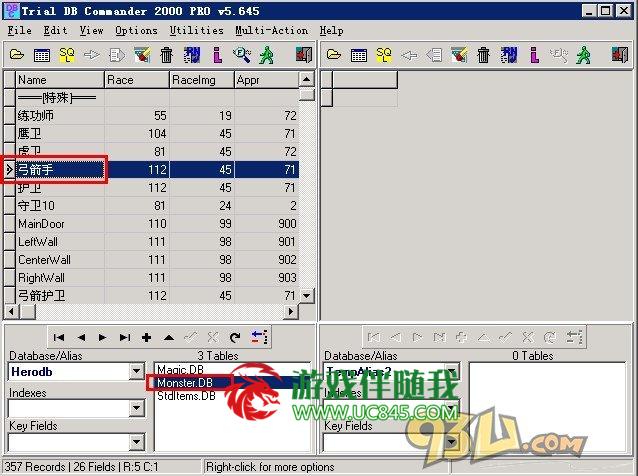Click the row selector beside LeftWall
The height and width of the screenshot is (476, 638).
click(9, 242)
